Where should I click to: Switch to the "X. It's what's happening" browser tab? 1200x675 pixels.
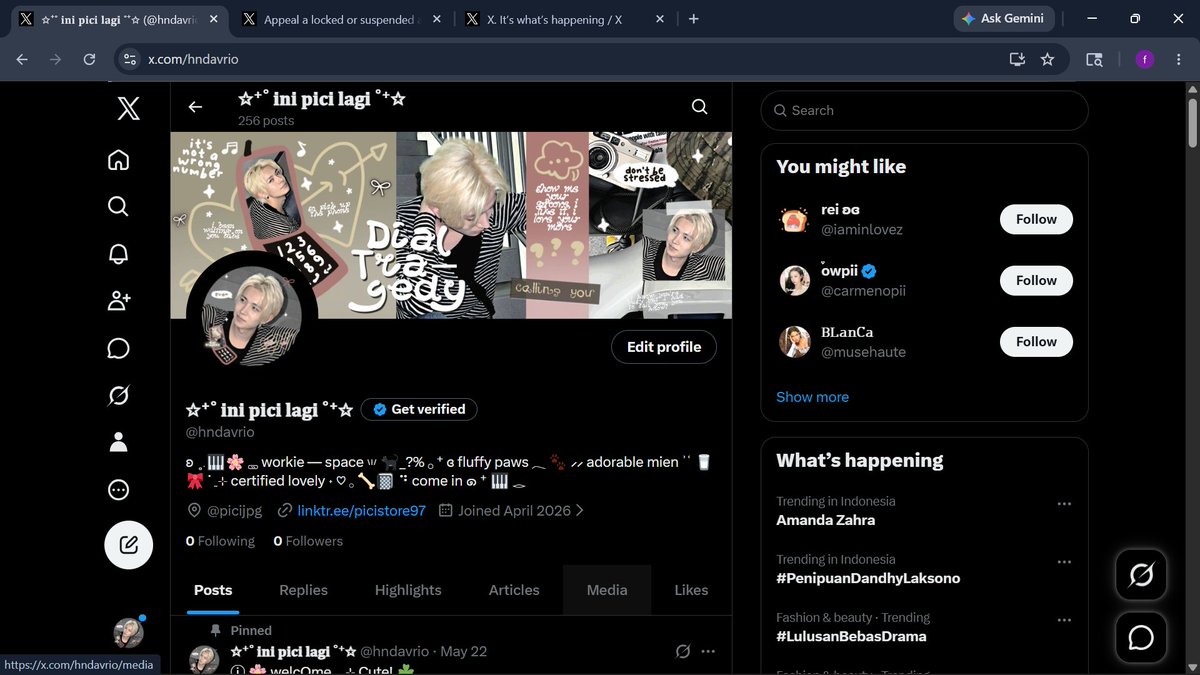[x=563, y=19]
